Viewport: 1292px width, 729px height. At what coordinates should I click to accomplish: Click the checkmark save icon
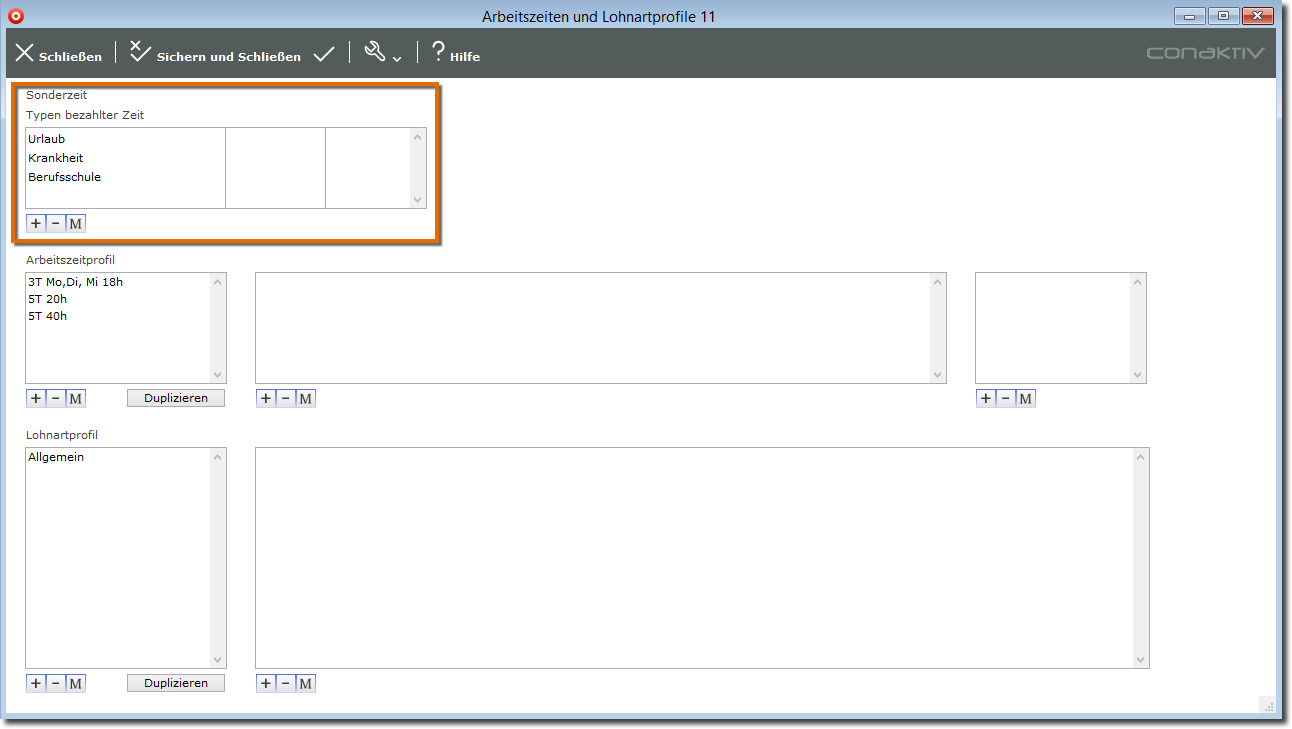click(x=323, y=55)
